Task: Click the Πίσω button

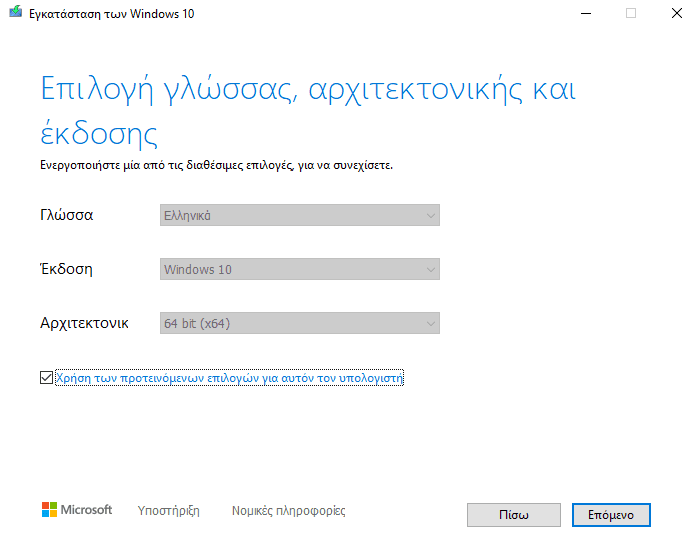Action: coord(514,515)
